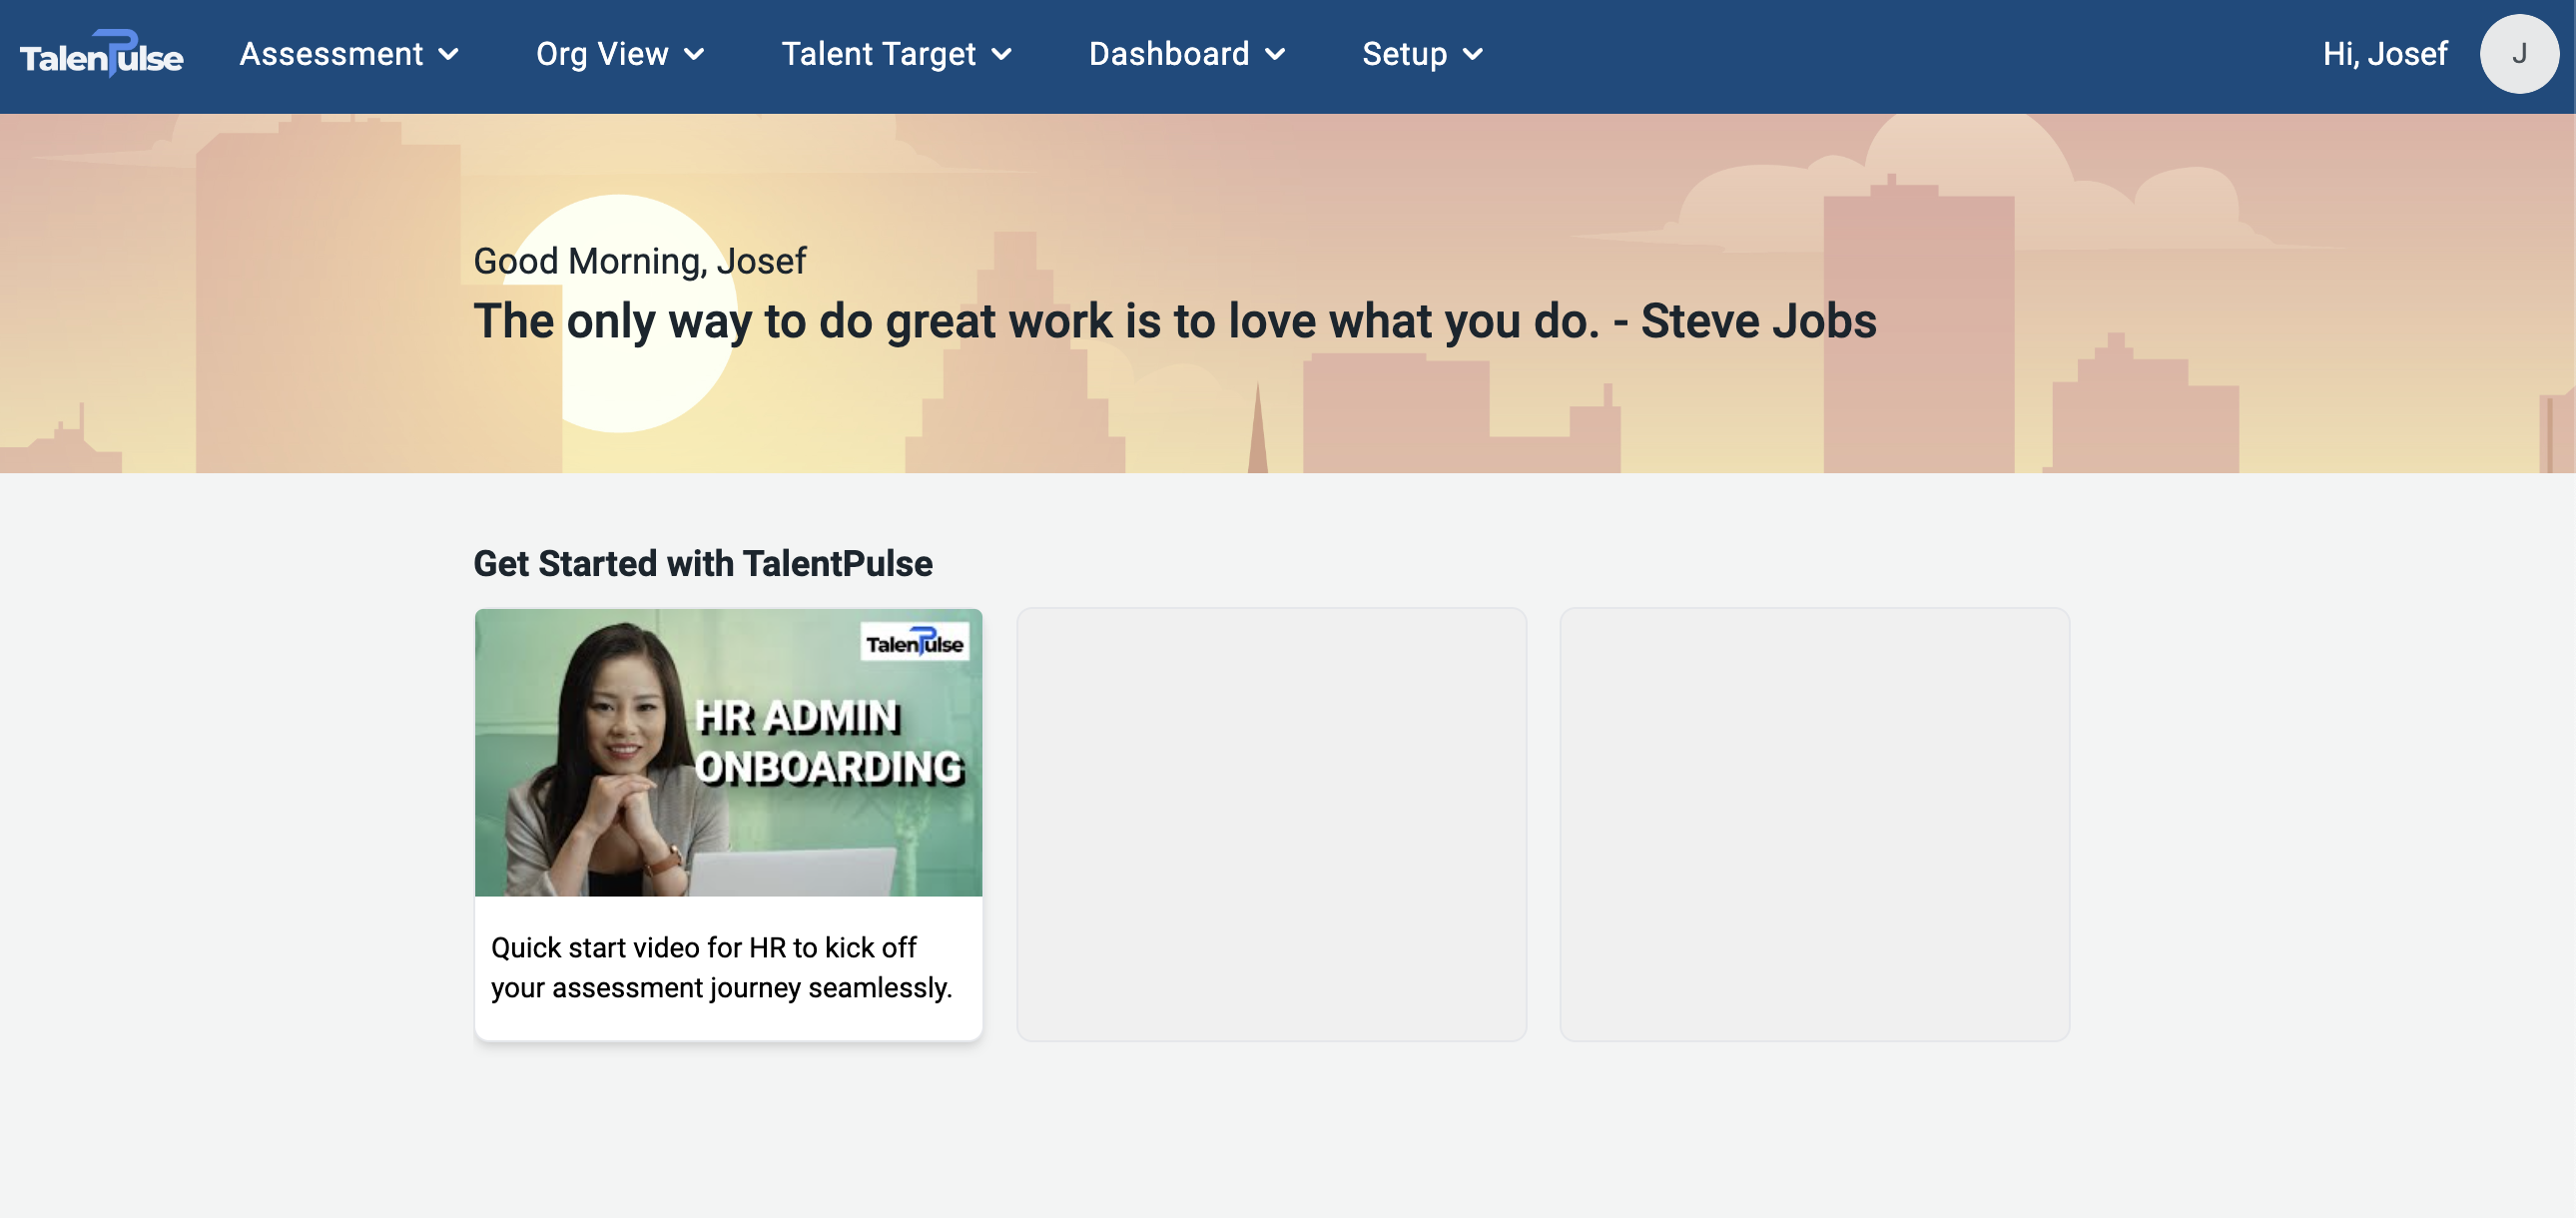2576x1218 pixels.
Task: Open the Org View menu
Action: tap(601, 54)
